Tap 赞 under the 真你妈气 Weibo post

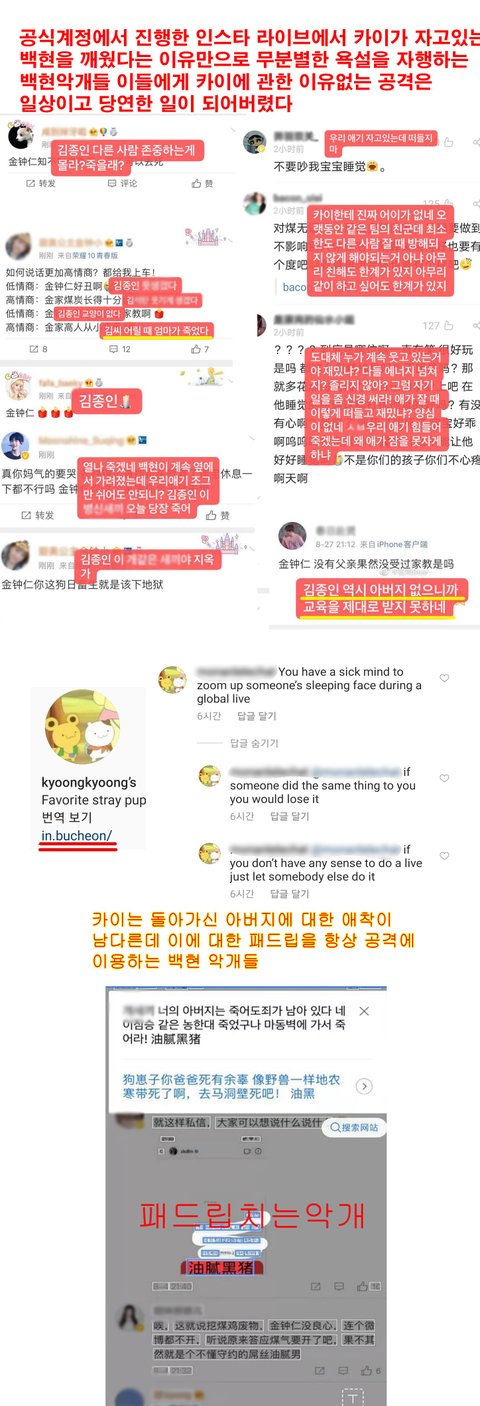pos(217,515)
